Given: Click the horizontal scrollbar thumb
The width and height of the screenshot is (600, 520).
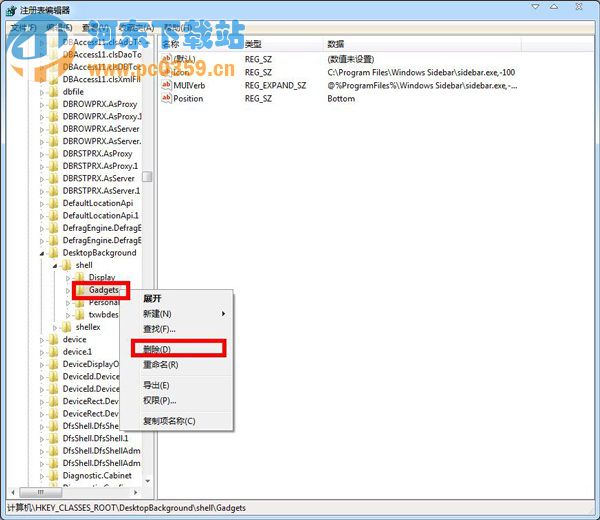Looking at the screenshot, I should click(40, 492).
